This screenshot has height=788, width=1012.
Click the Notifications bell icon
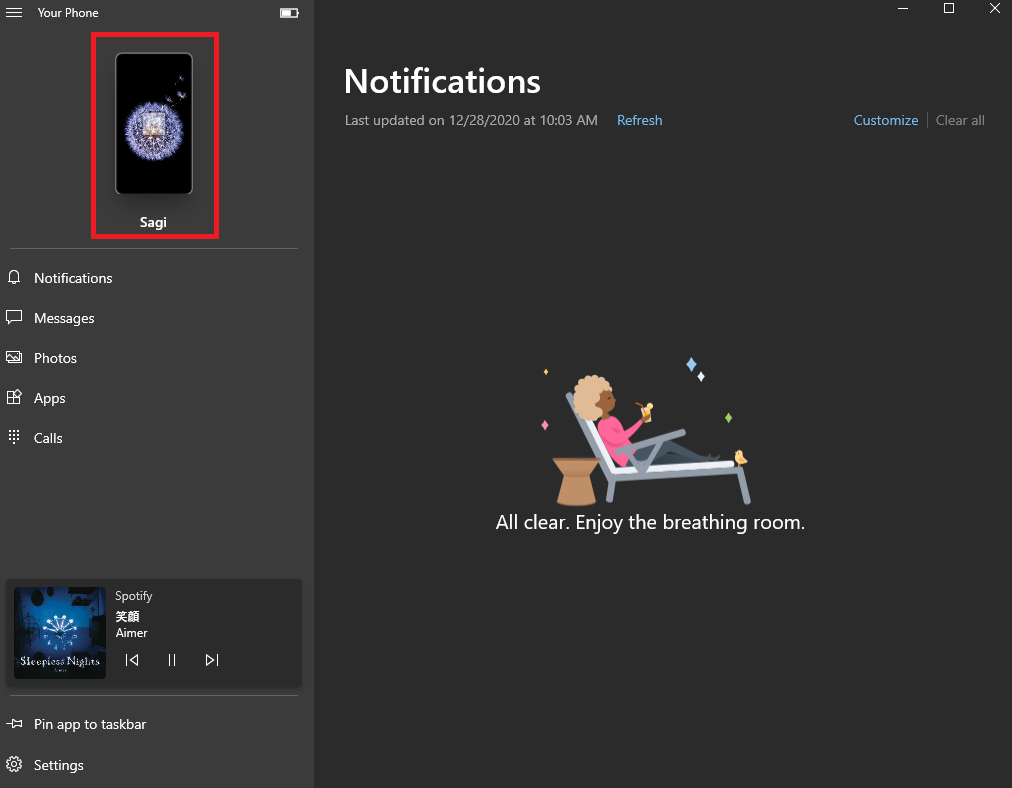(14, 278)
